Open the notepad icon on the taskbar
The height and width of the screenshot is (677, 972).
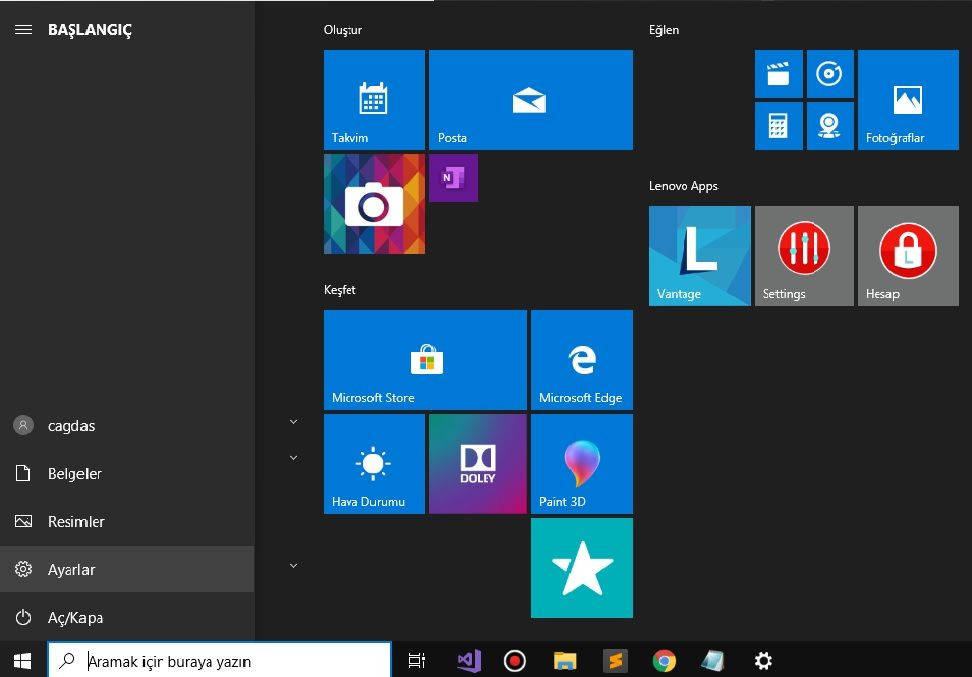(x=713, y=660)
